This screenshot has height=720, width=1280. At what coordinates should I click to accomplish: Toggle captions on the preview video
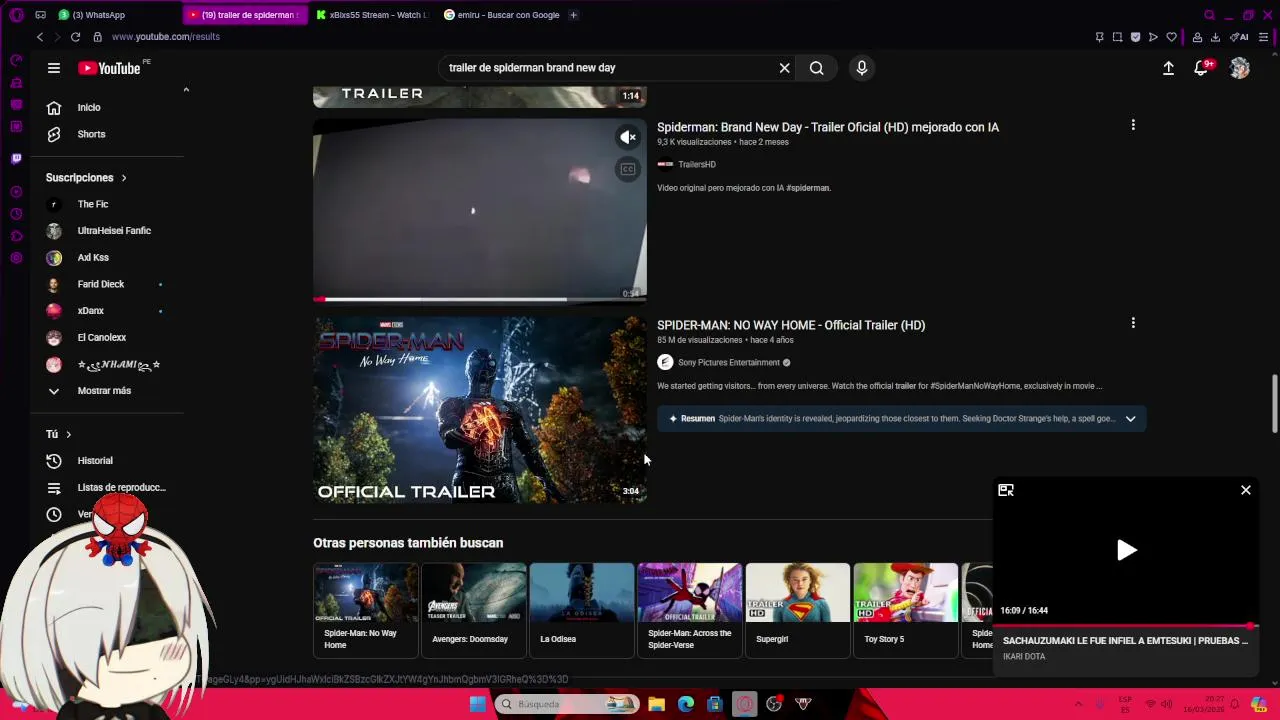[628, 169]
